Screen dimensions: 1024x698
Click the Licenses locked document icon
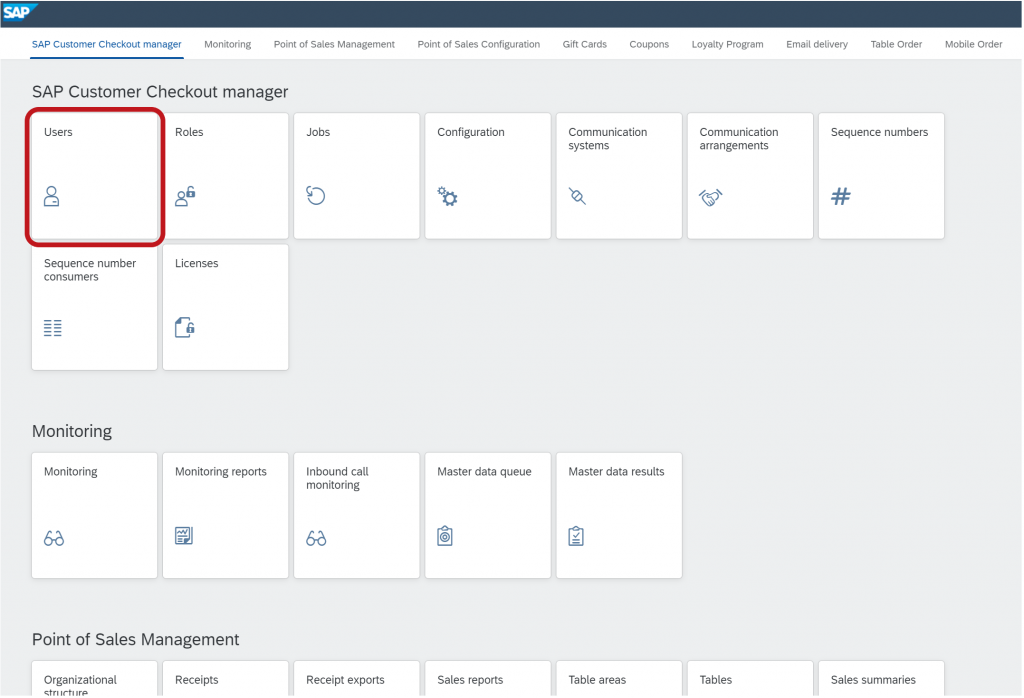point(185,327)
